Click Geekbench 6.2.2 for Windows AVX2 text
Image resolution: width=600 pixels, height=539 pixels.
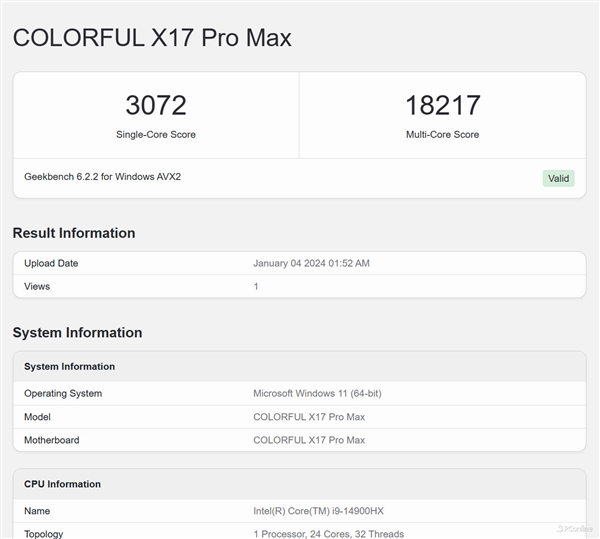click(103, 177)
